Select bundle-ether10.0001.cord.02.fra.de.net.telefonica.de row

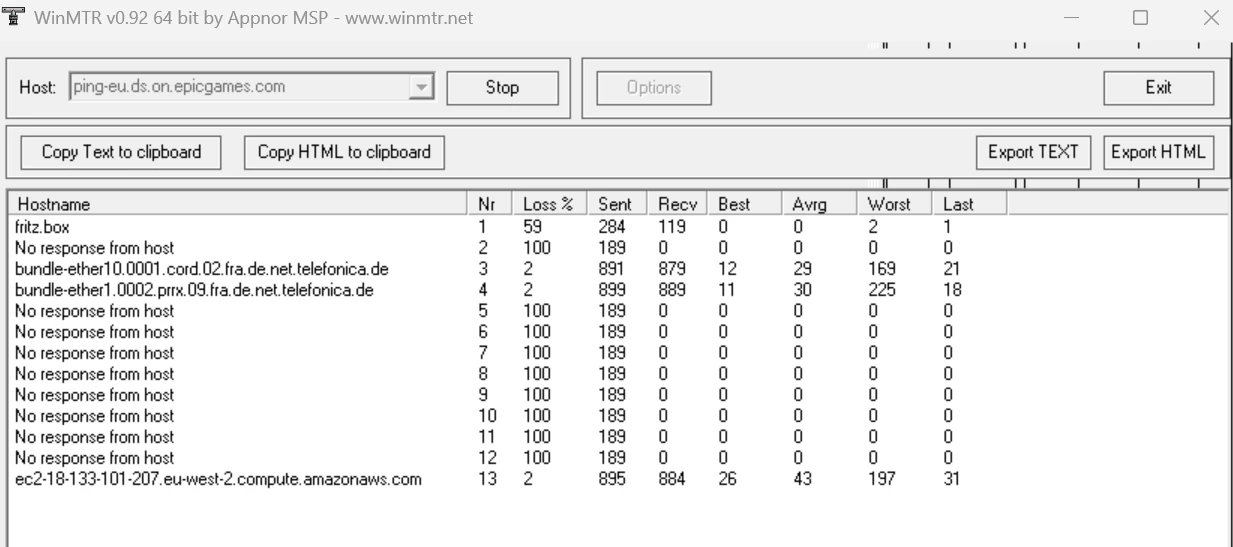point(506,269)
